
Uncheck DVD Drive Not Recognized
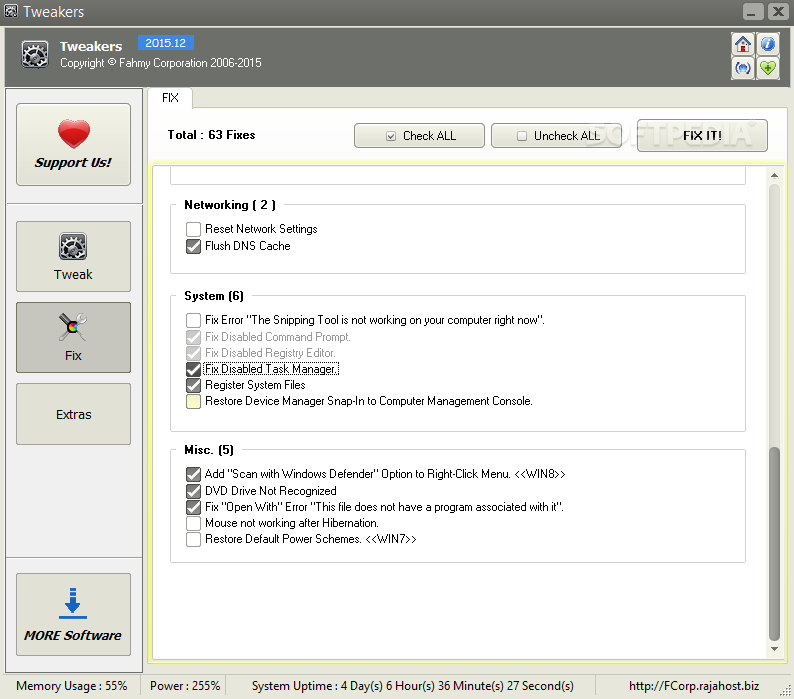[x=193, y=491]
